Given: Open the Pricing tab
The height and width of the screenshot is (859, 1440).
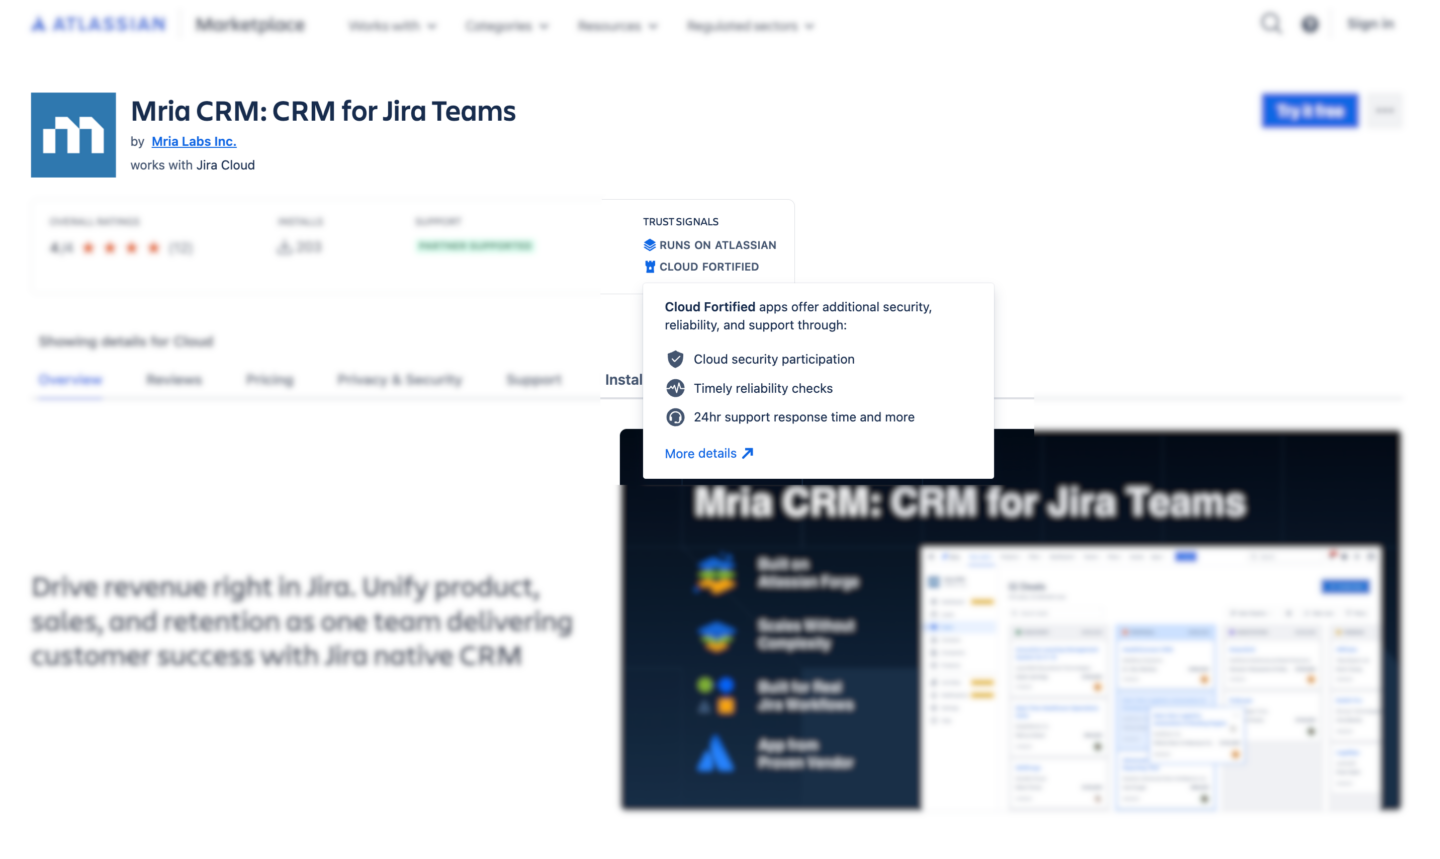Looking at the screenshot, I should (x=270, y=380).
